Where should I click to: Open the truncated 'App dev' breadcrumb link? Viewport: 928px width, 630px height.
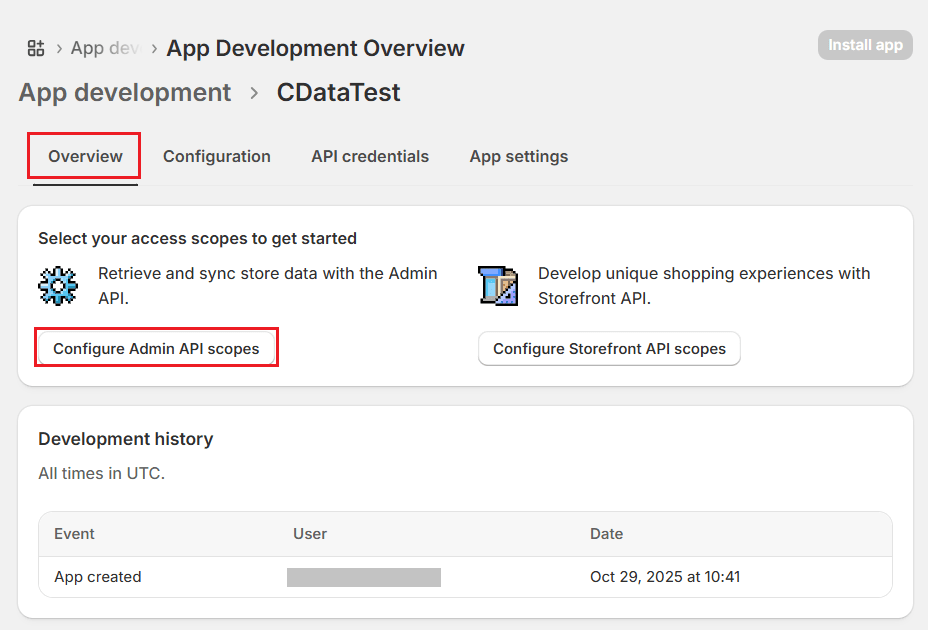click(x=105, y=48)
